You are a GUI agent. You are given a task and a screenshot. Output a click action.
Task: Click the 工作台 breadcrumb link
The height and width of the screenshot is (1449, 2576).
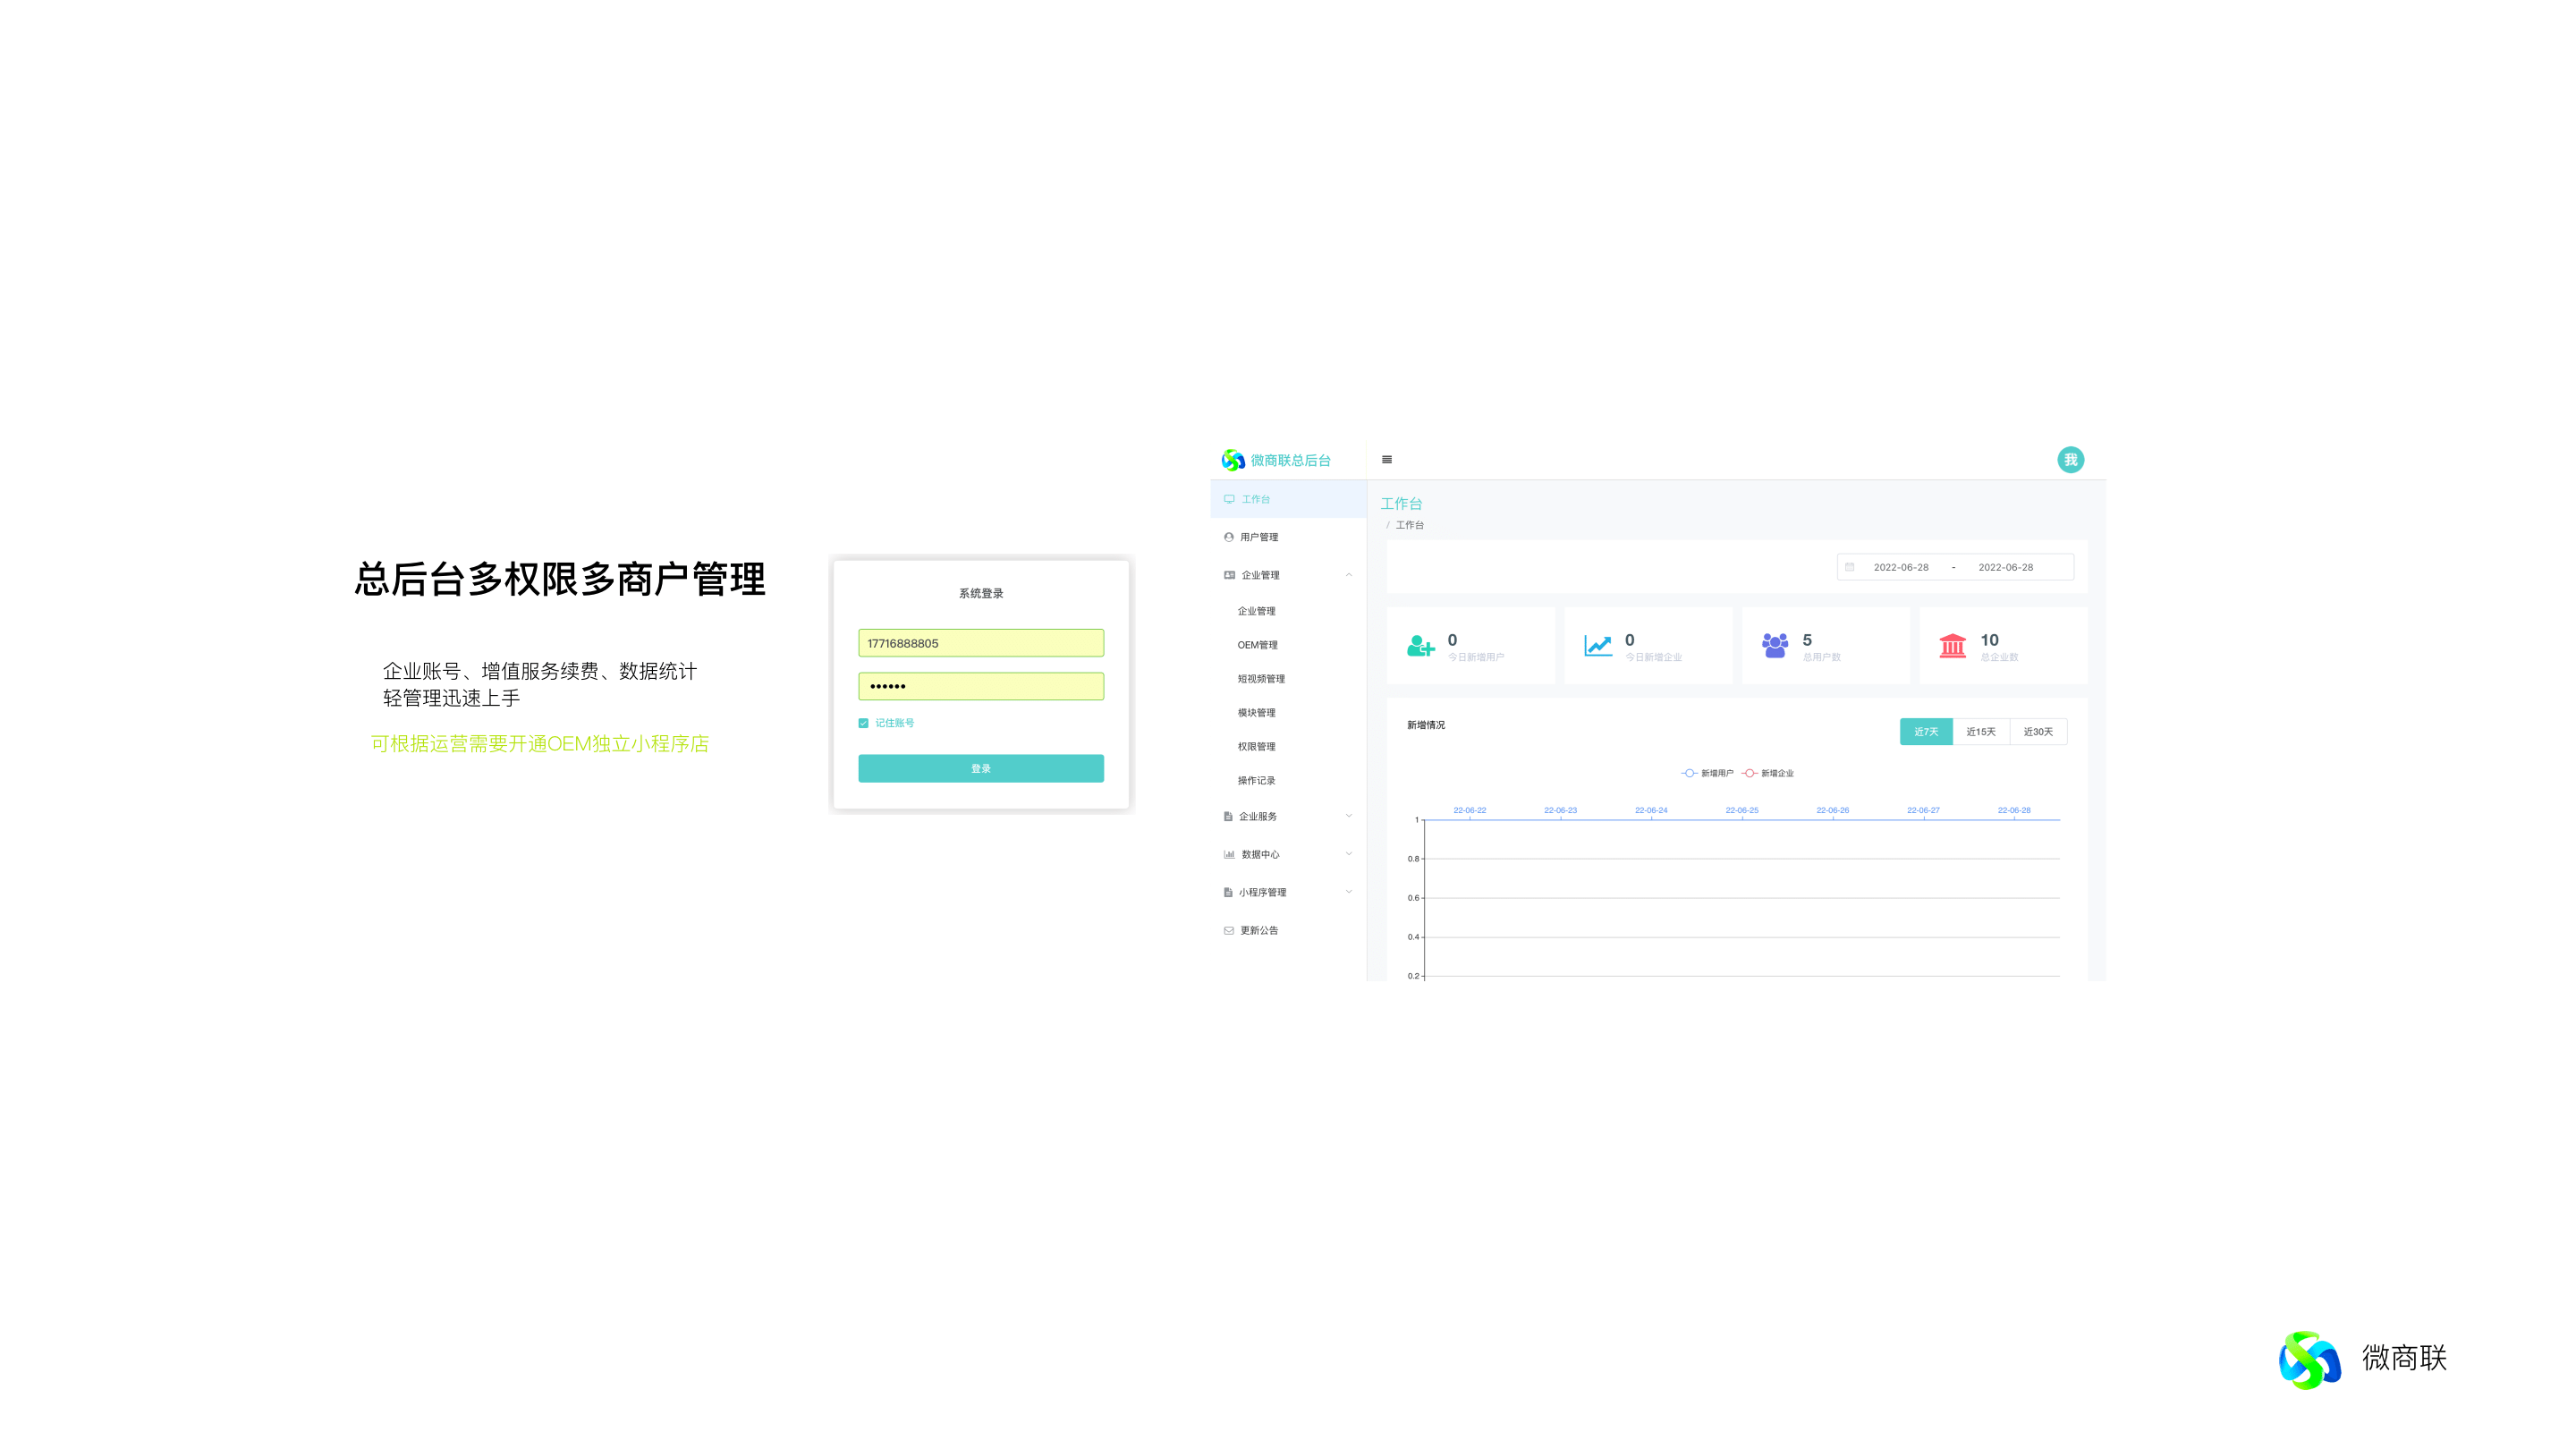coord(1410,525)
